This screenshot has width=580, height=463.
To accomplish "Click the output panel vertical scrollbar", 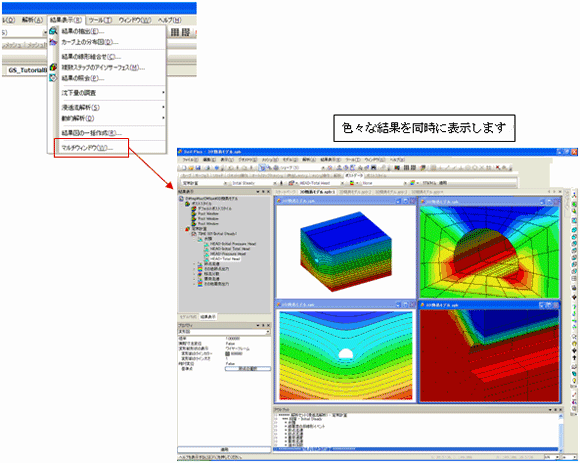I will (560, 432).
